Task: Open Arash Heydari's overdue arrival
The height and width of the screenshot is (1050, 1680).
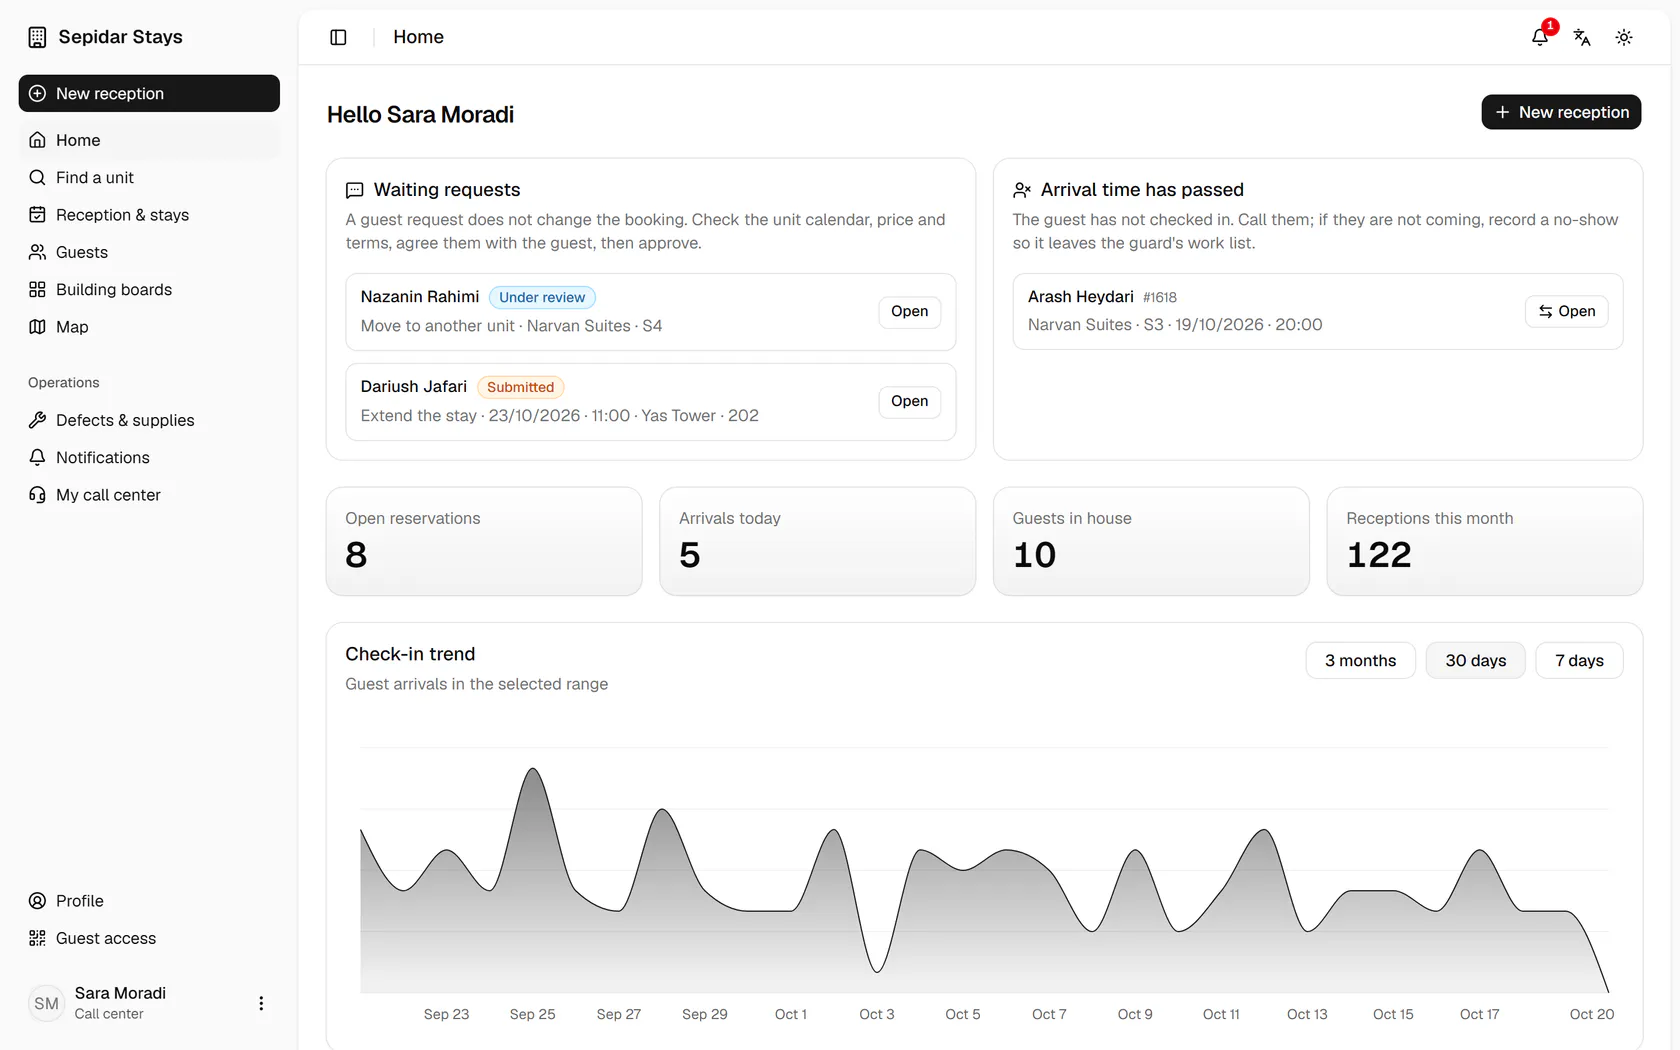Action: (x=1566, y=311)
